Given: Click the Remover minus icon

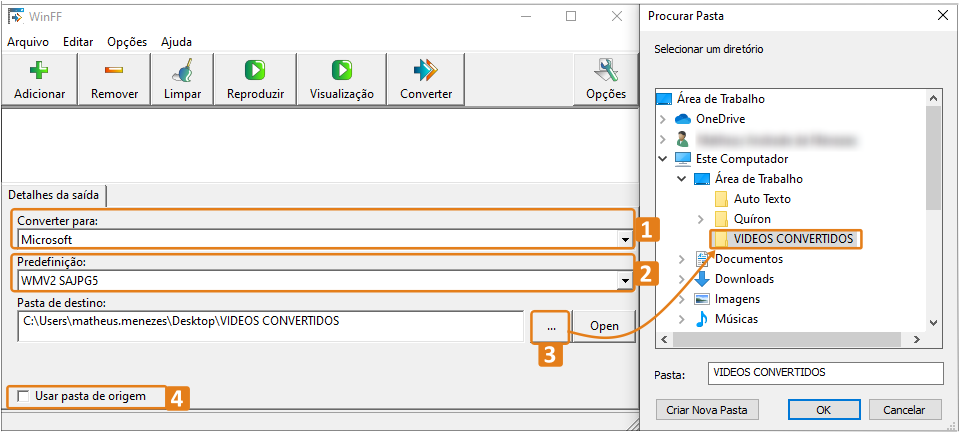Looking at the screenshot, I should 114,70.
